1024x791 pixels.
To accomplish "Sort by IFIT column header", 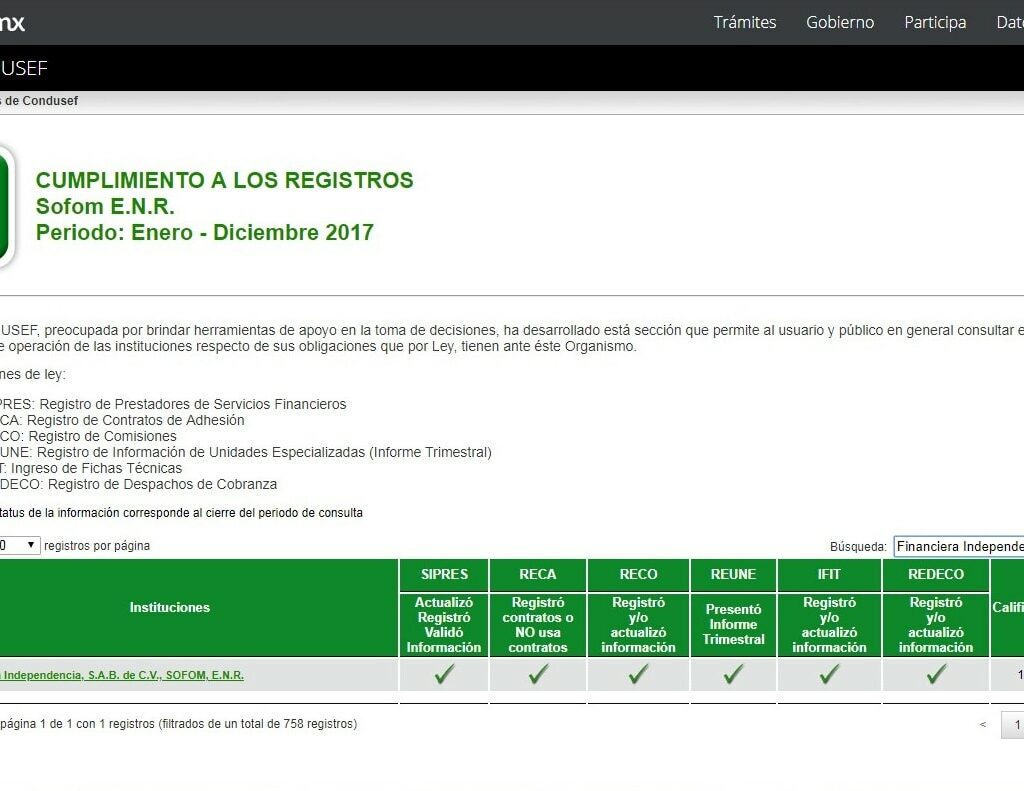I will (x=829, y=574).
